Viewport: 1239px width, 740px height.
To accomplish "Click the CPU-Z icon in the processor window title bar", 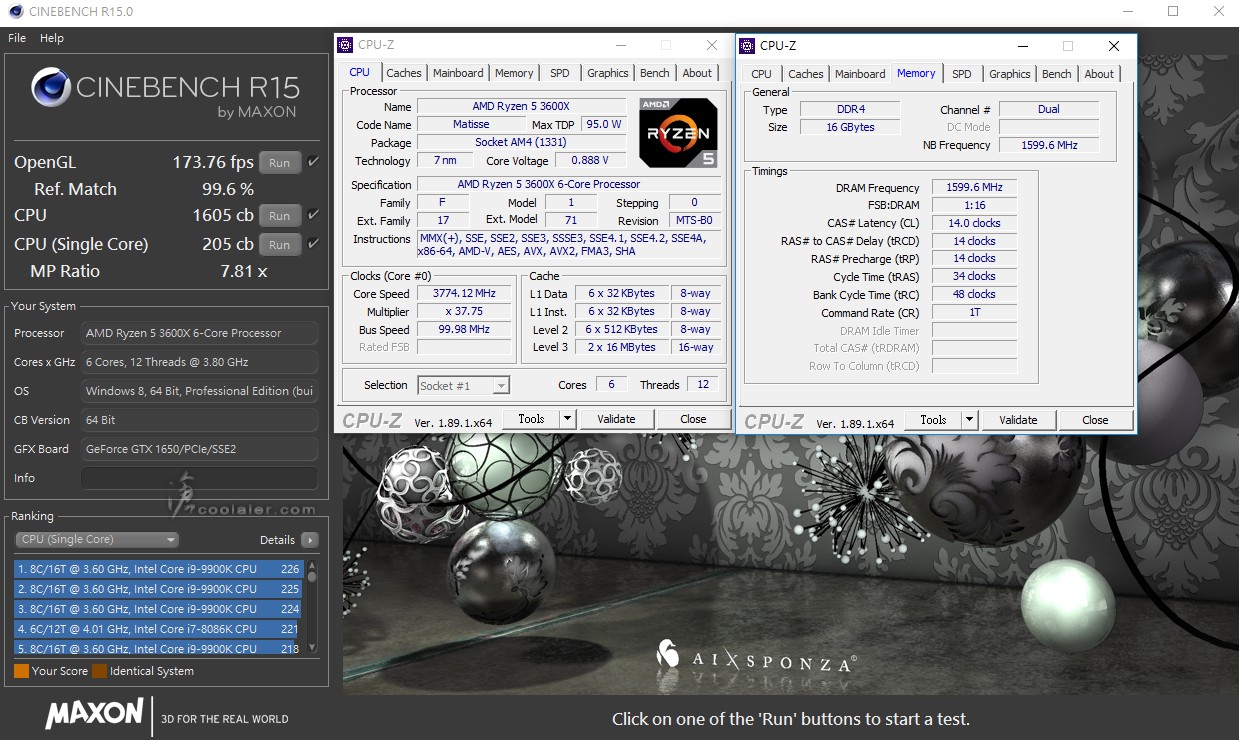I will (x=345, y=45).
